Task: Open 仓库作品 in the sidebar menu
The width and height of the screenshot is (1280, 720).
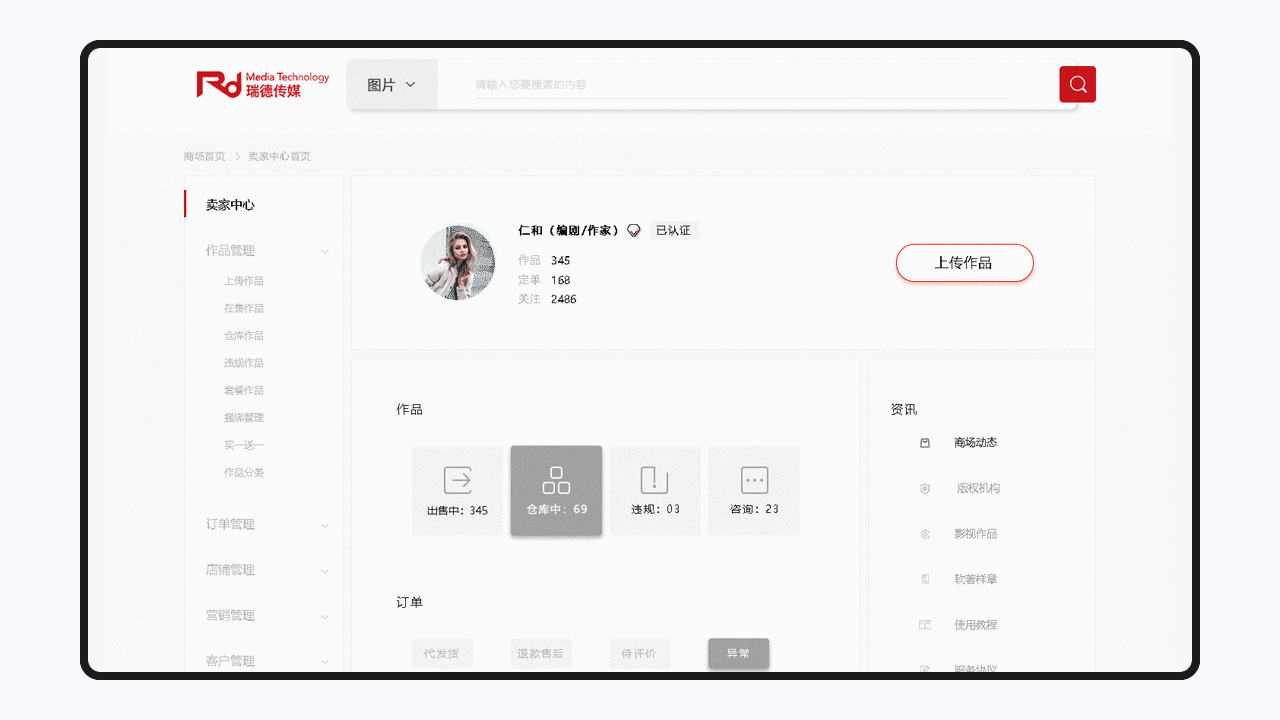Action: (x=244, y=336)
